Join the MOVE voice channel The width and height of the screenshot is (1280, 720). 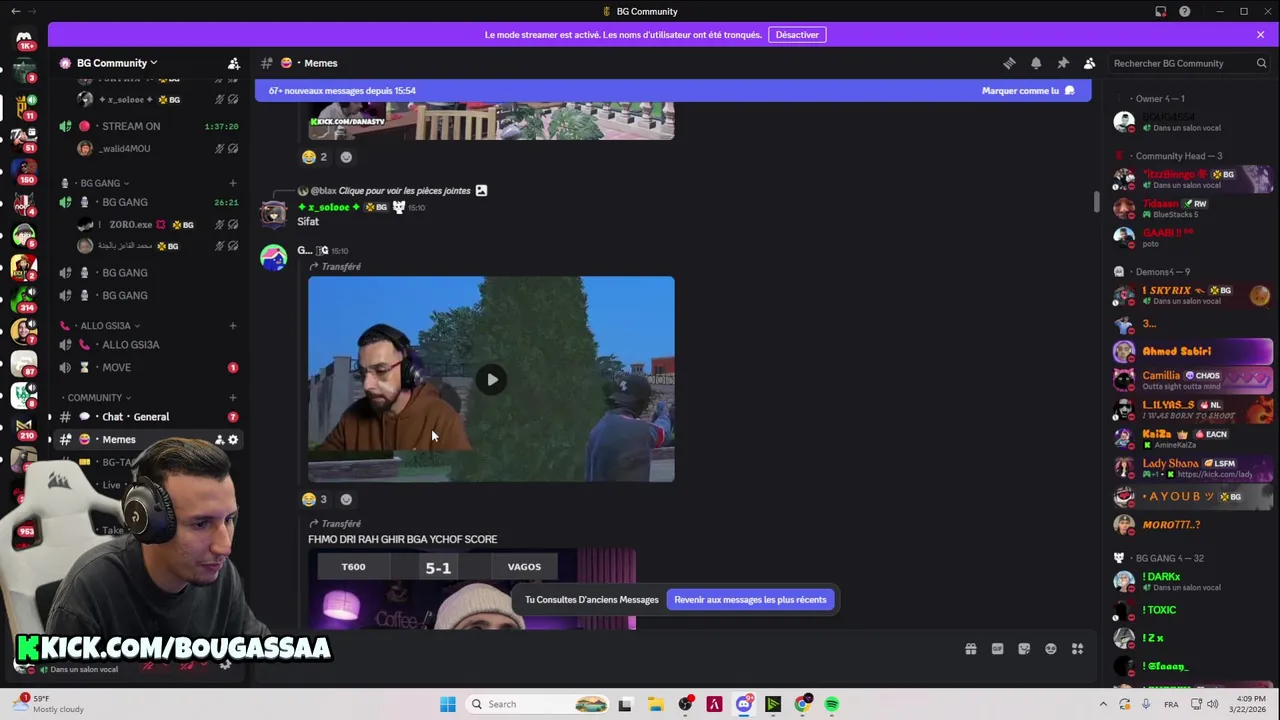[x=148, y=367]
